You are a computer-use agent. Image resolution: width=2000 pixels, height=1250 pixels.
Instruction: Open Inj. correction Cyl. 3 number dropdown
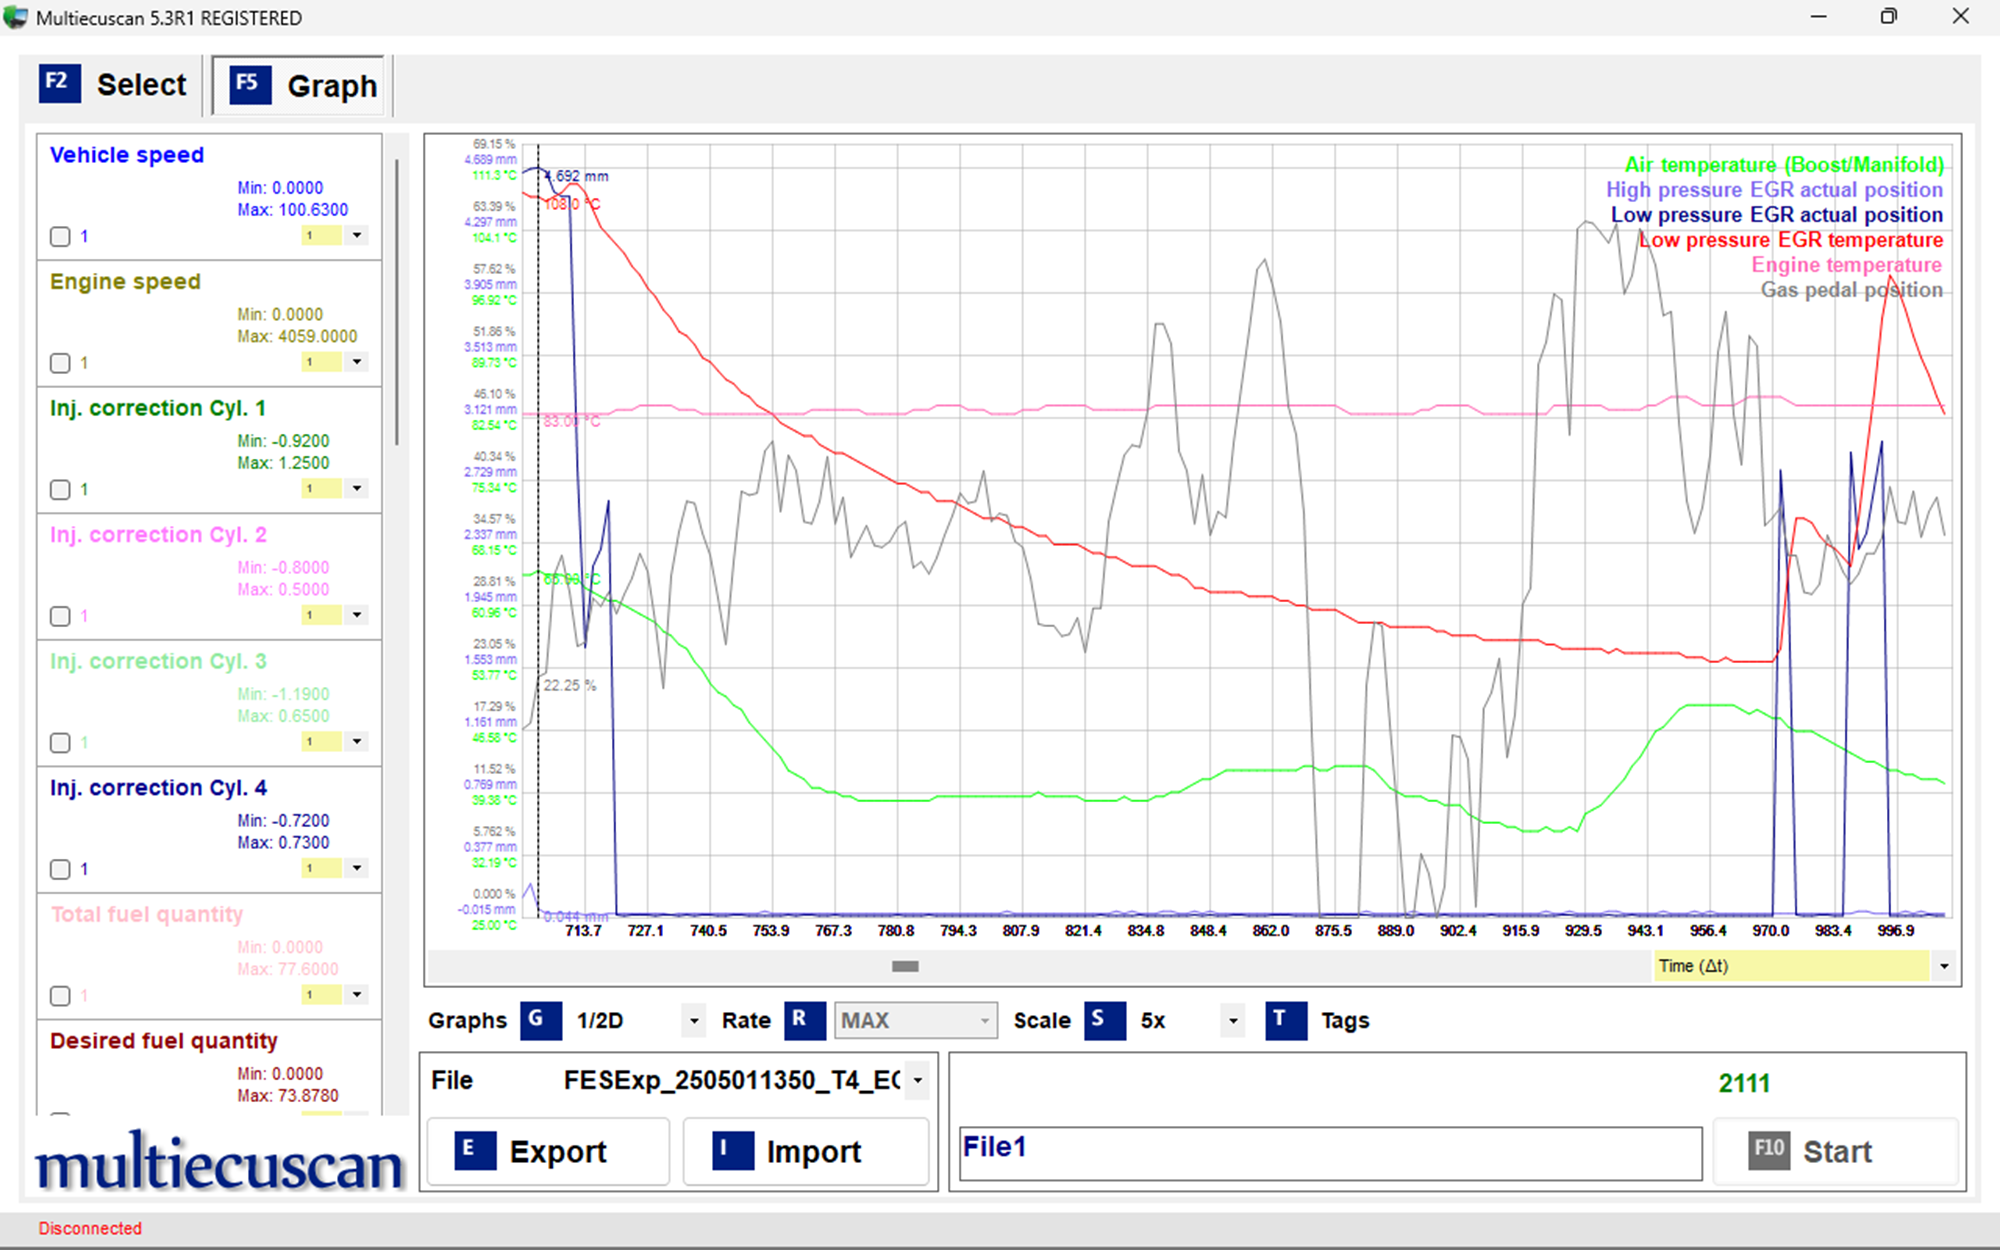point(357,742)
